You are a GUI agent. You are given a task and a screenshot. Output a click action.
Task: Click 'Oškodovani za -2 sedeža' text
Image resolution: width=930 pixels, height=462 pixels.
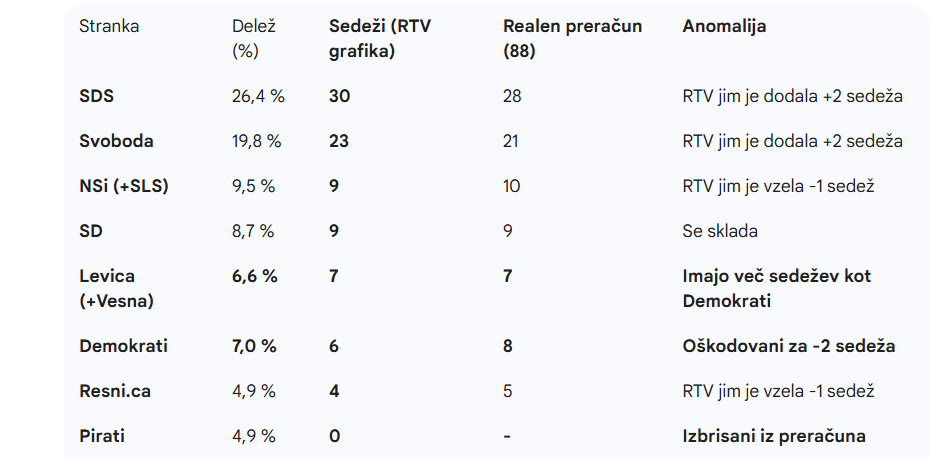click(x=788, y=346)
